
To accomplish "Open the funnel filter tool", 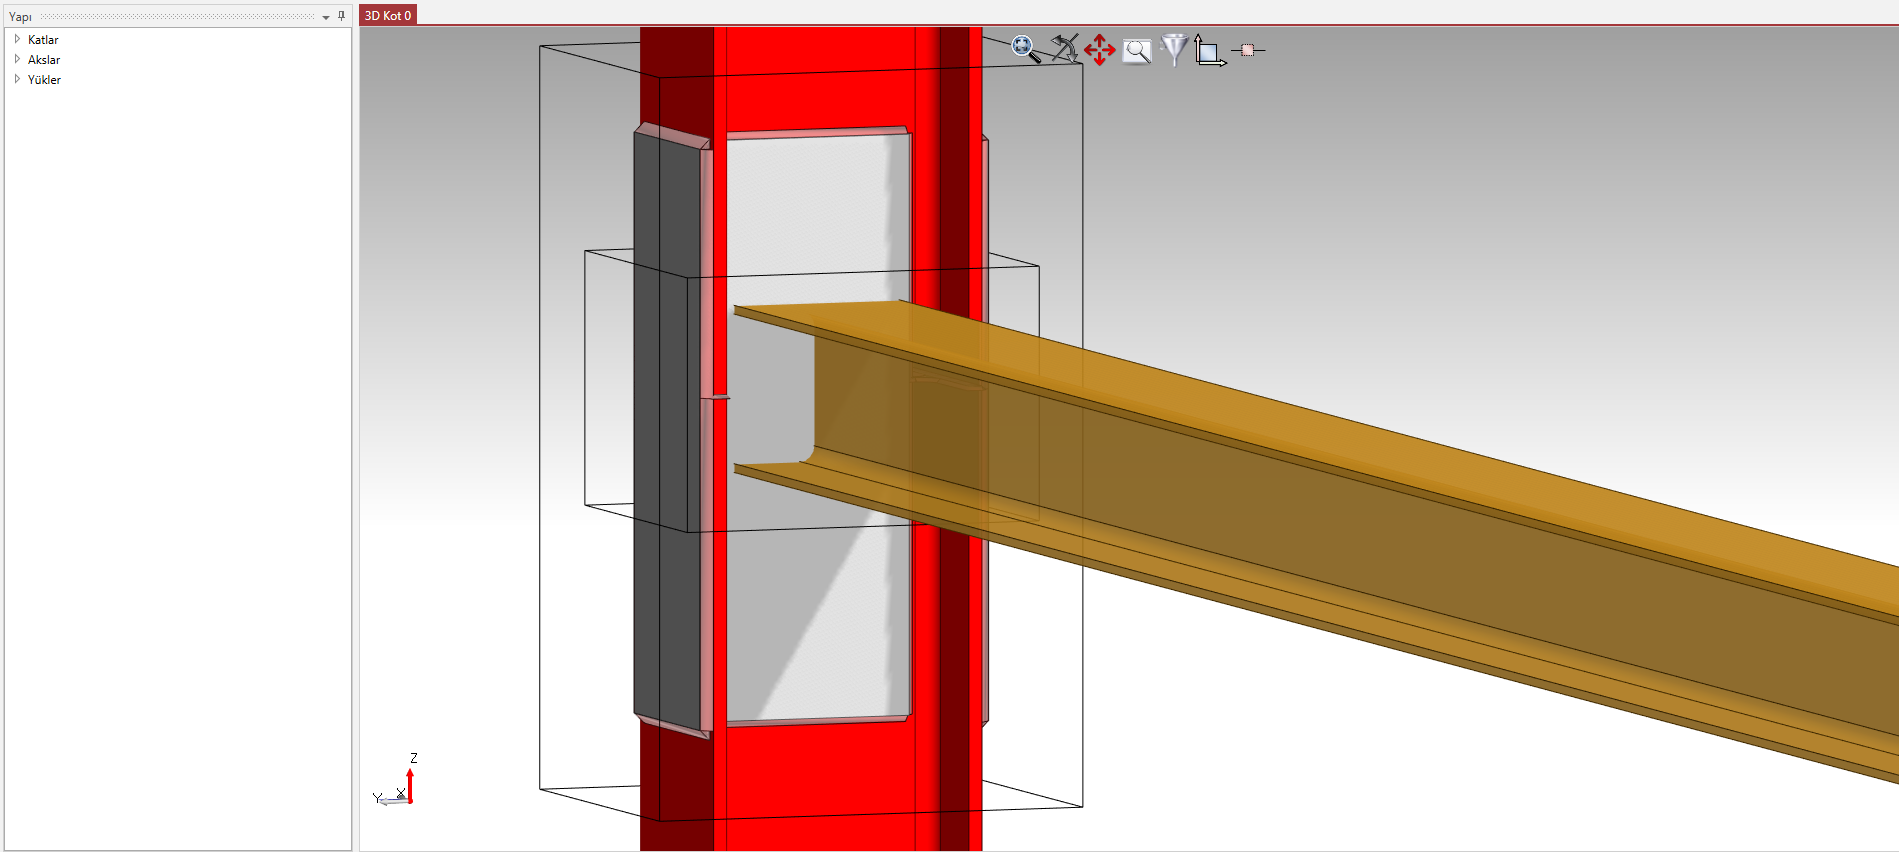I will pos(1174,49).
